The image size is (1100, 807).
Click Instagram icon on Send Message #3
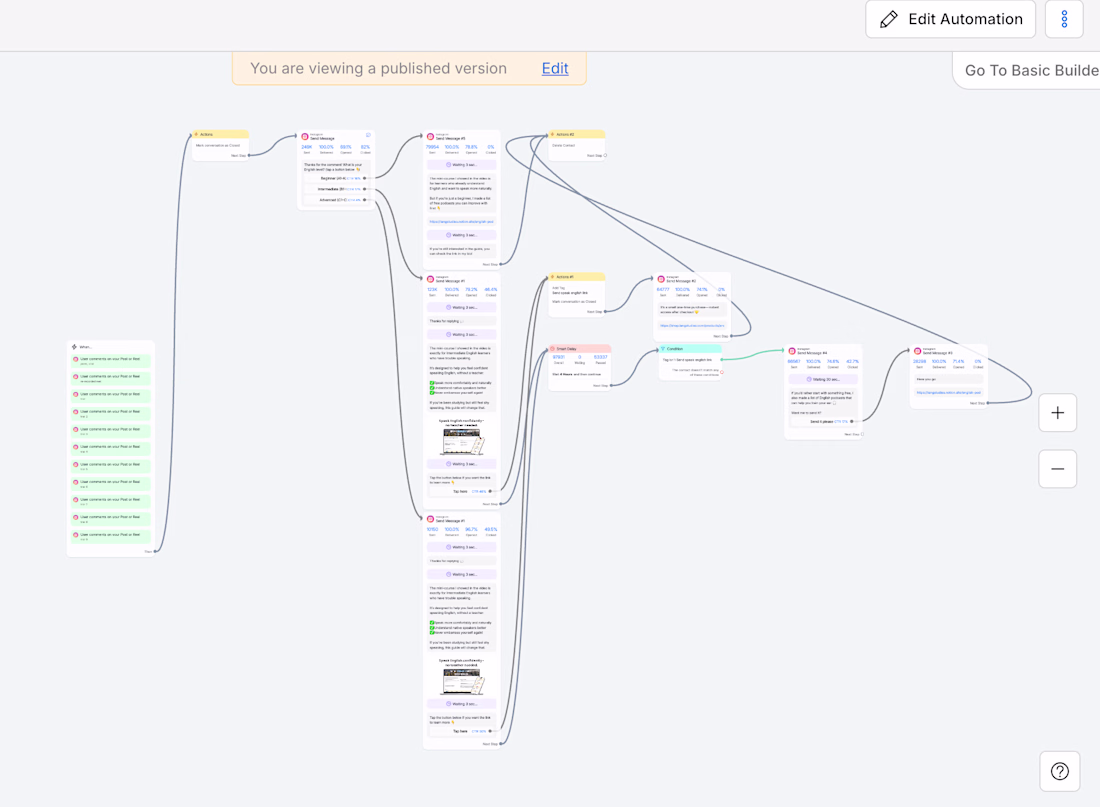click(x=918, y=351)
